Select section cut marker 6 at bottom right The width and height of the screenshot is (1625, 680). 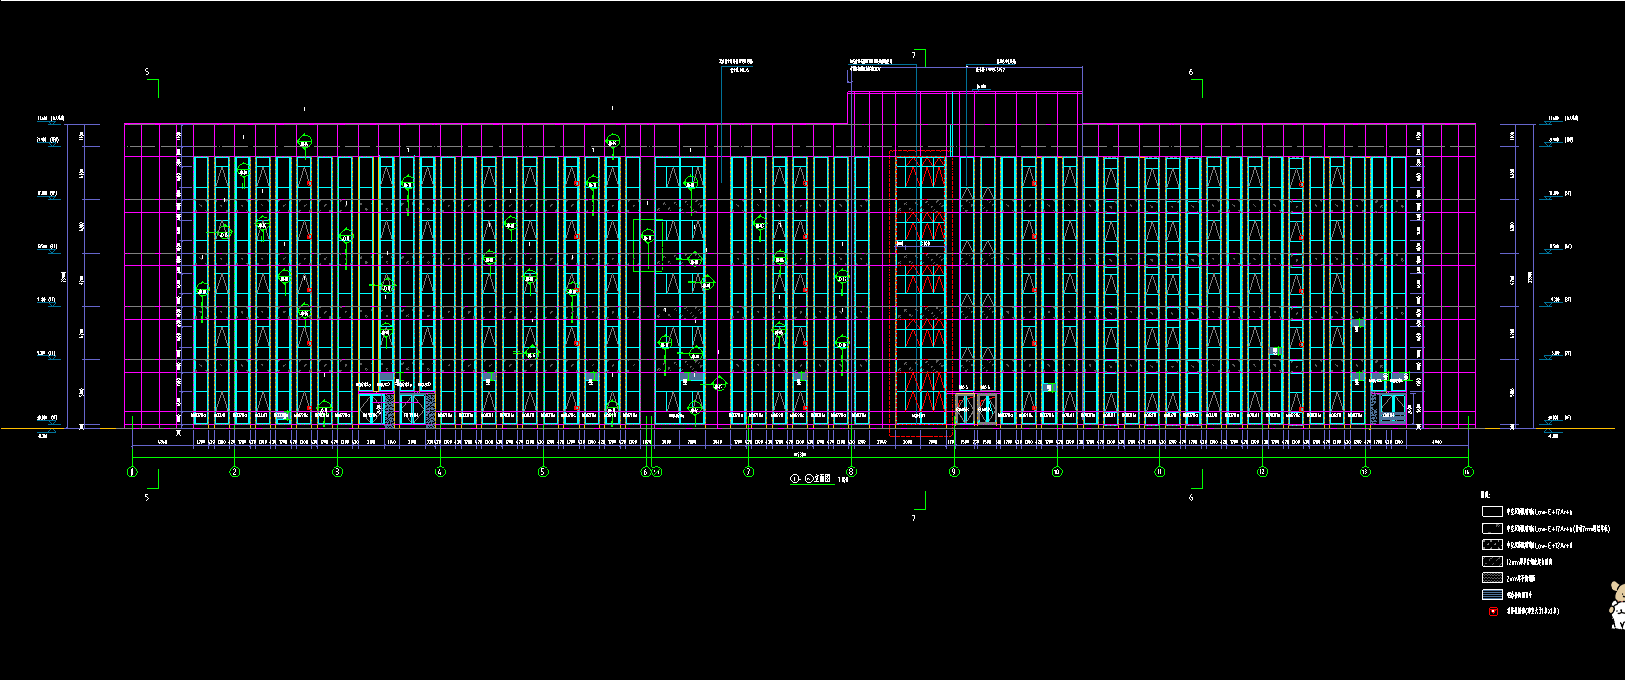1191,497
